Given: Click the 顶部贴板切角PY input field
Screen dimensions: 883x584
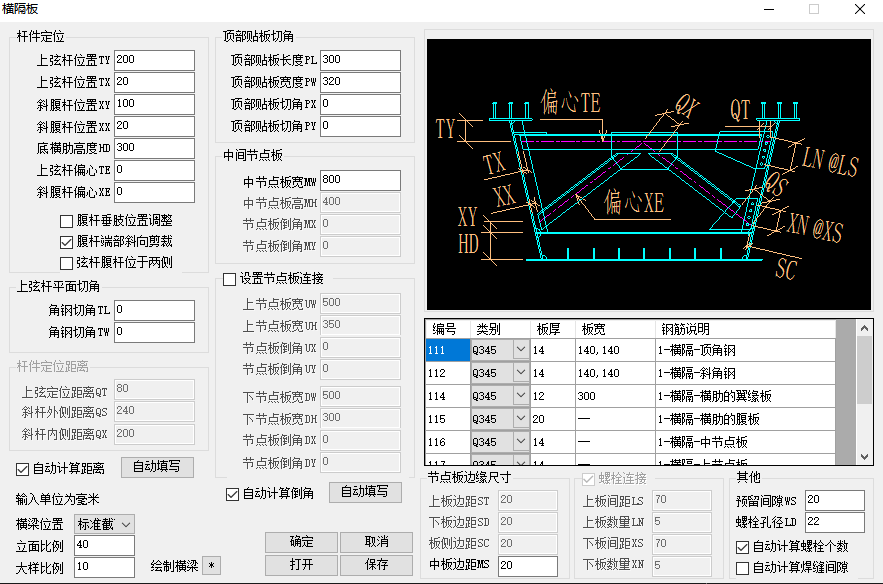Looking at the screenshot, I should pos(360,126).
